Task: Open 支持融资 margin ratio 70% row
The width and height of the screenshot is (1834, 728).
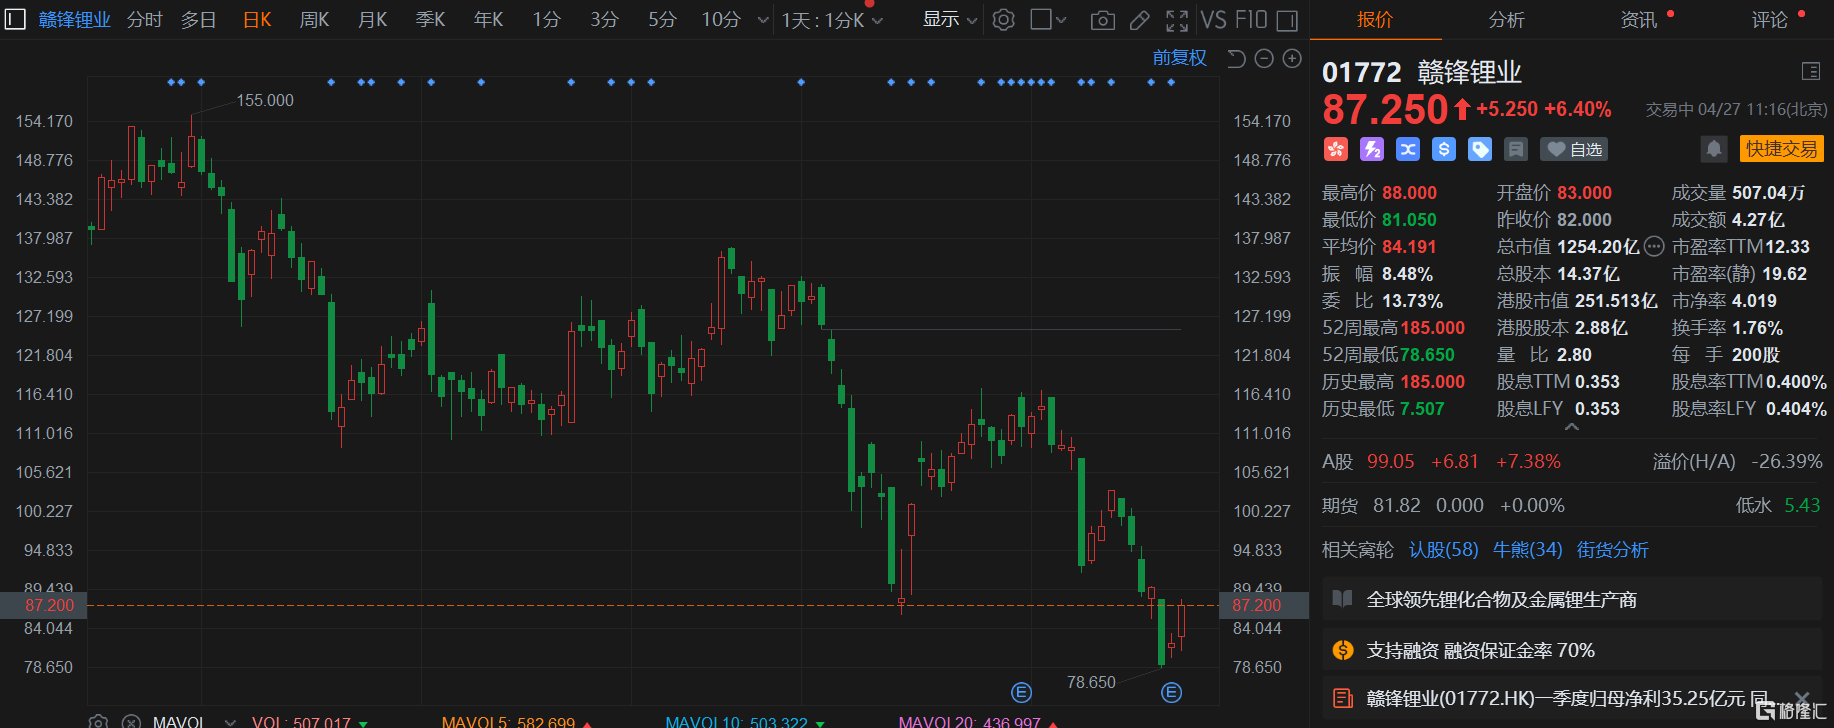Action: (x=1572, y=650)
